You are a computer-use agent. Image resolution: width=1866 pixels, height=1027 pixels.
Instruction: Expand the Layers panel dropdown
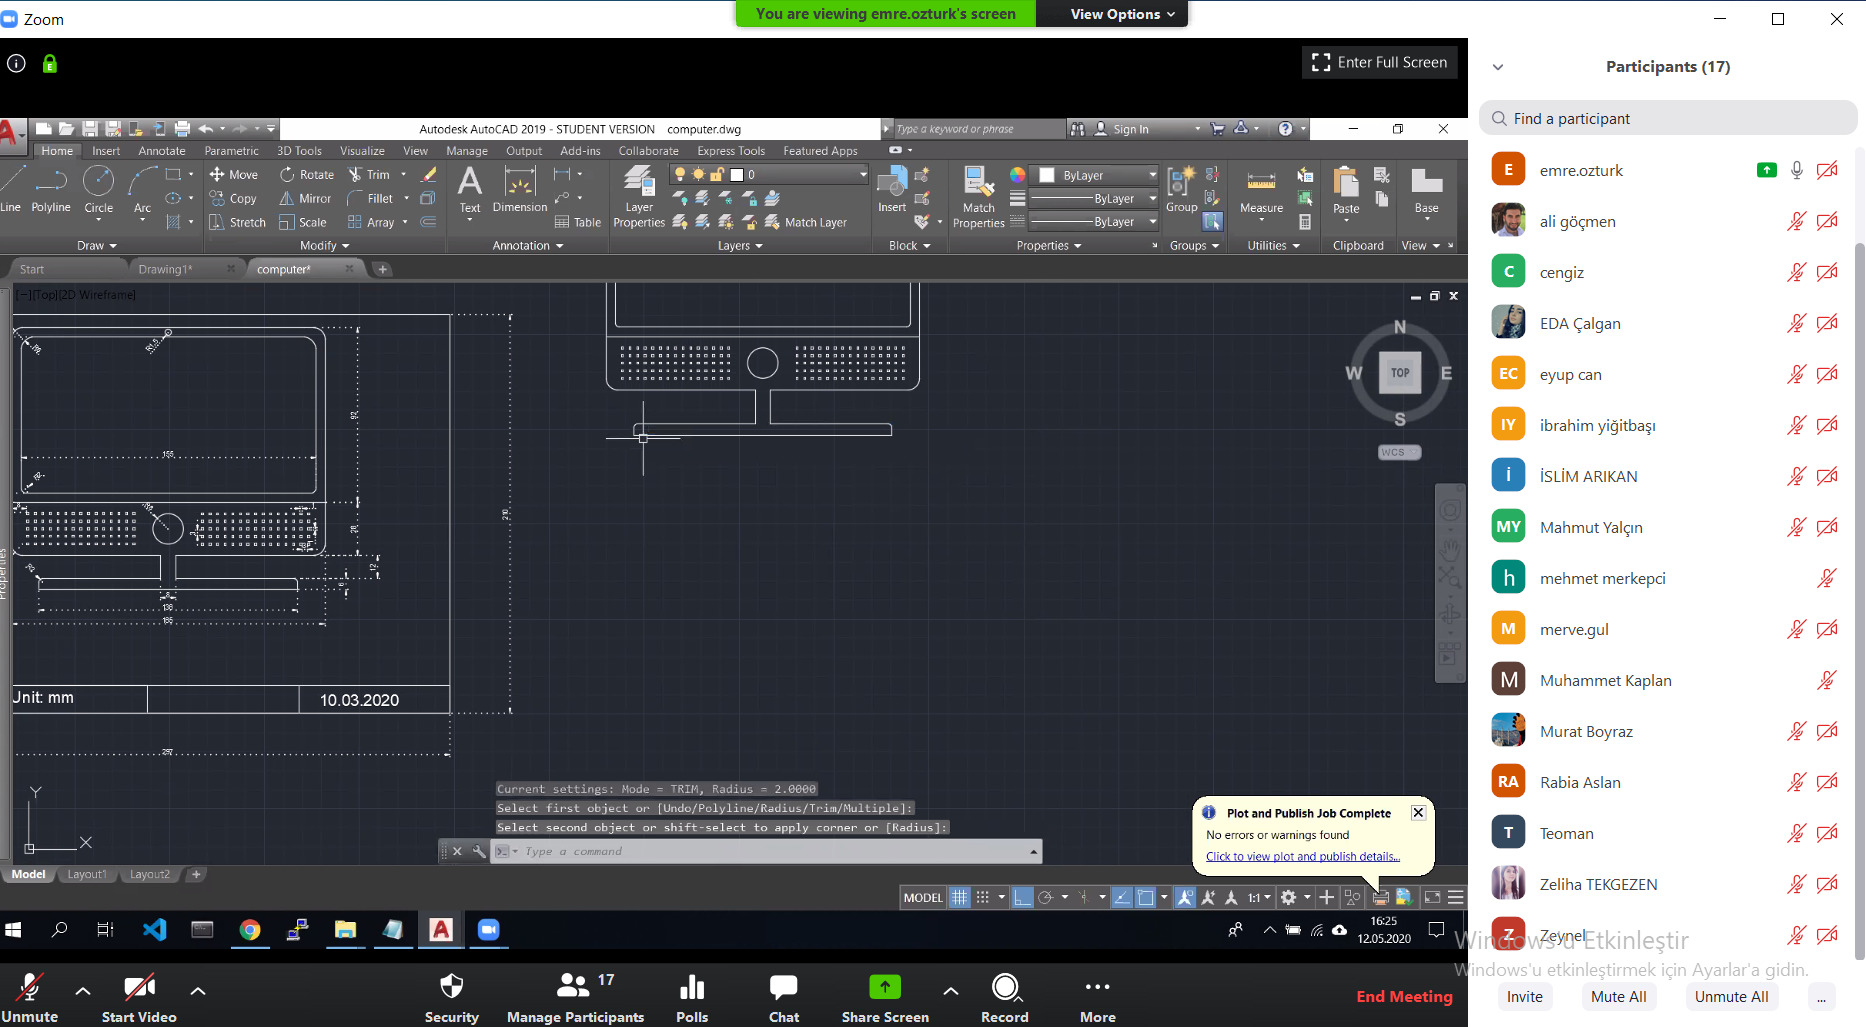(740, 245)
